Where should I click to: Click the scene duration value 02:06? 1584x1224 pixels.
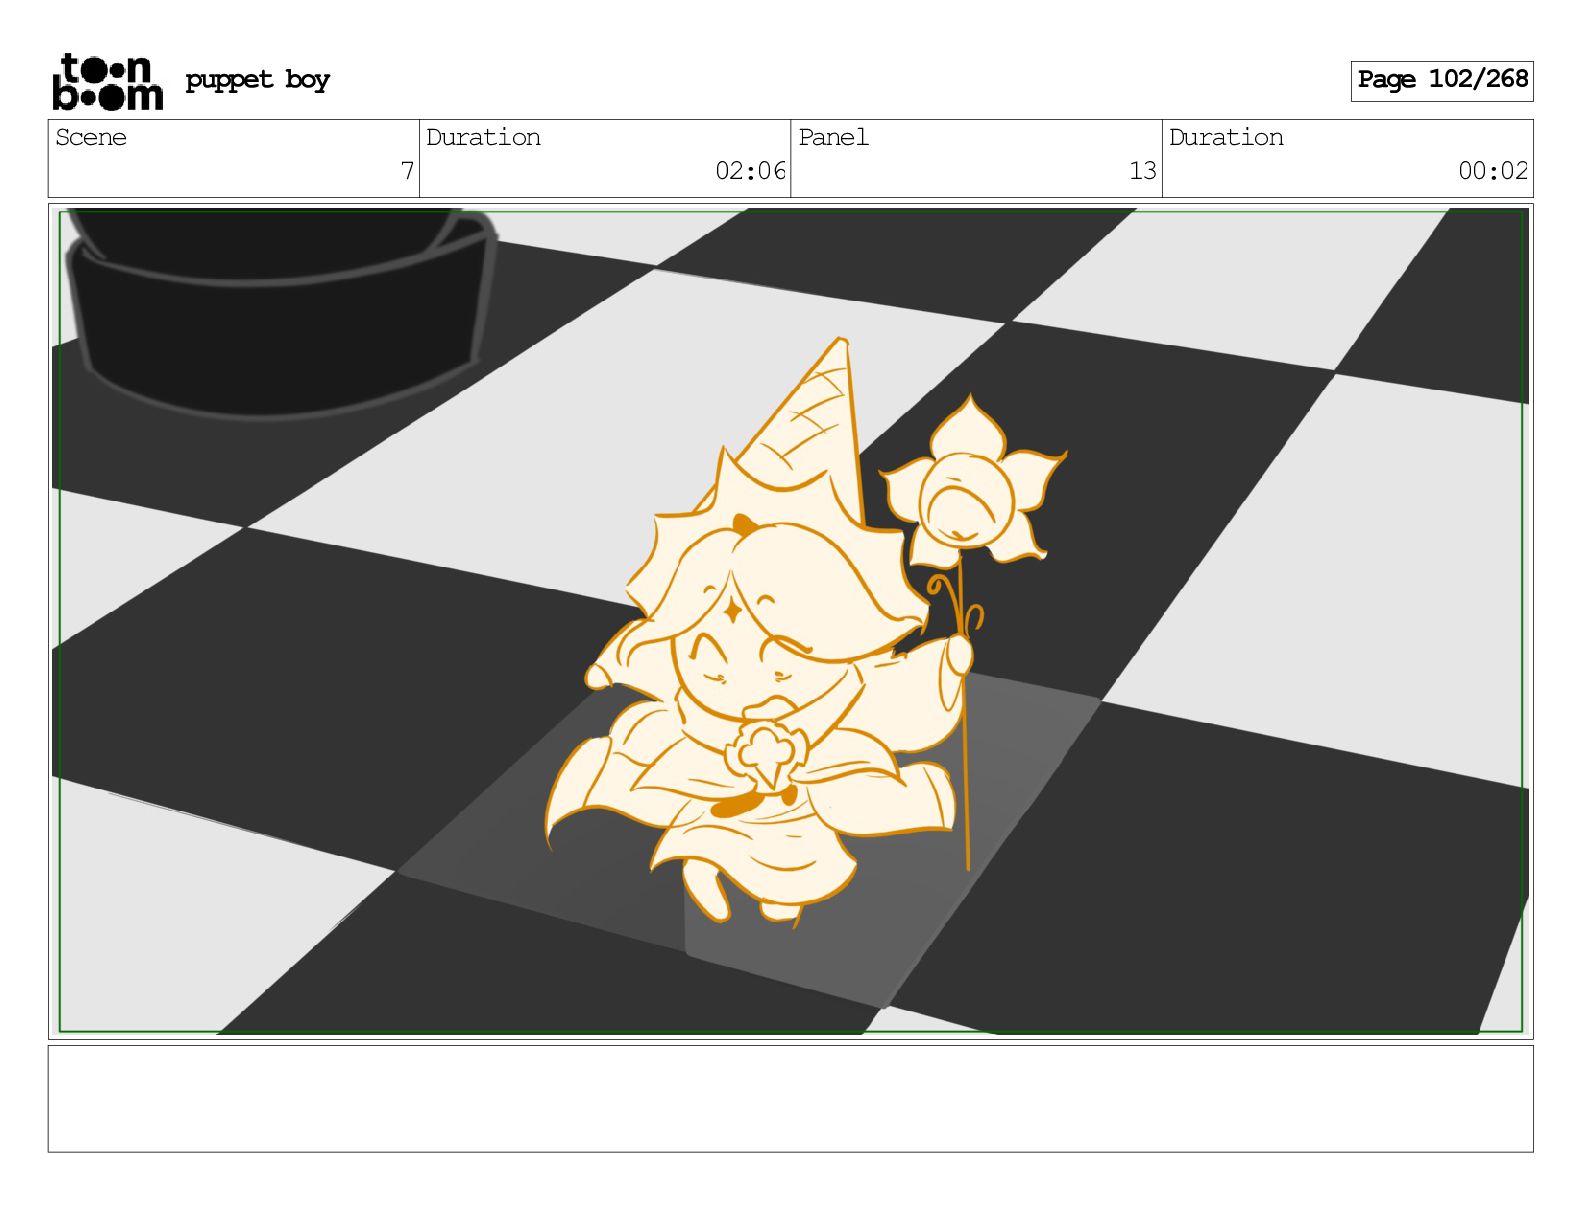750,171
